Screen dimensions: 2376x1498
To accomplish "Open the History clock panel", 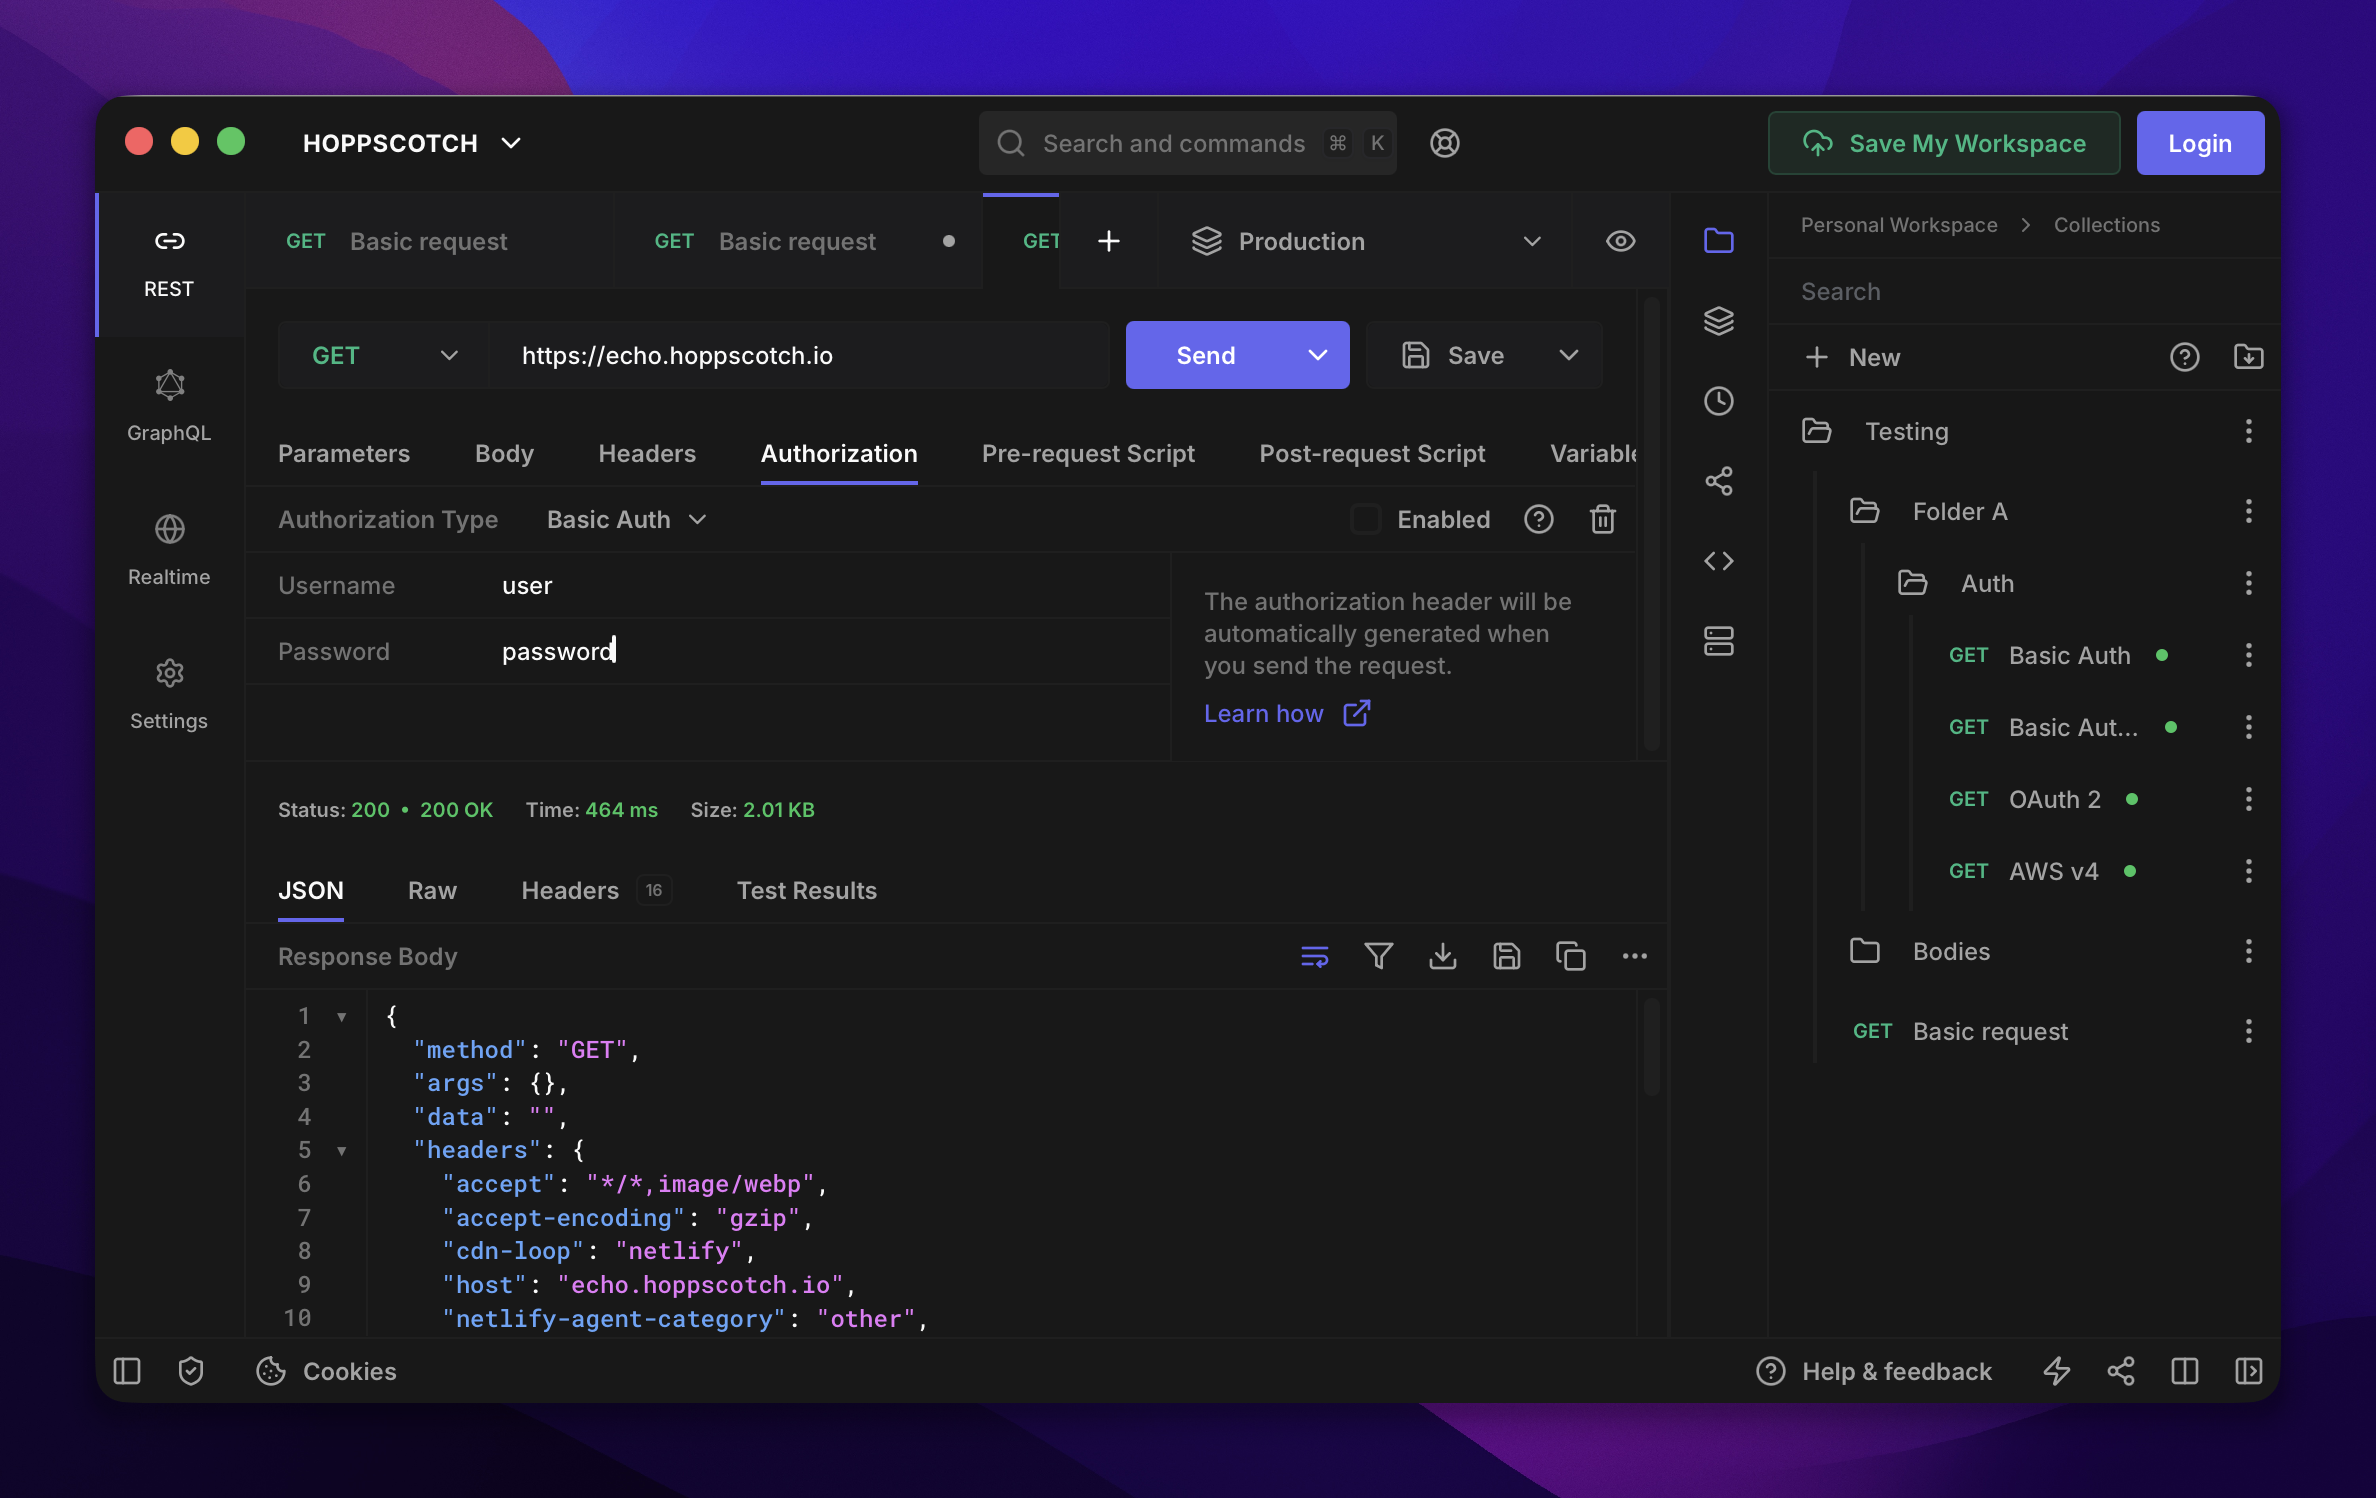I will 1718,401.
